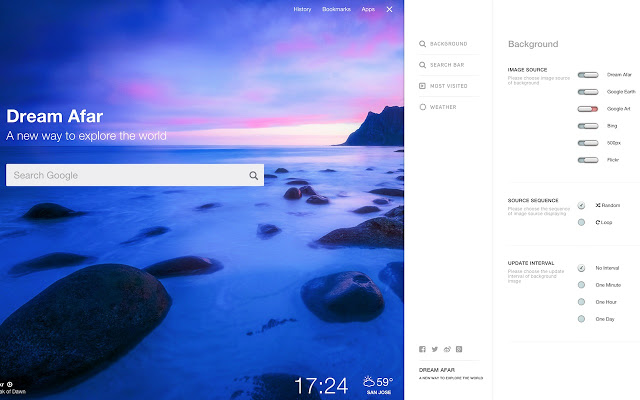
Task: Choose One Minute update interval
Action: [581, 285]
